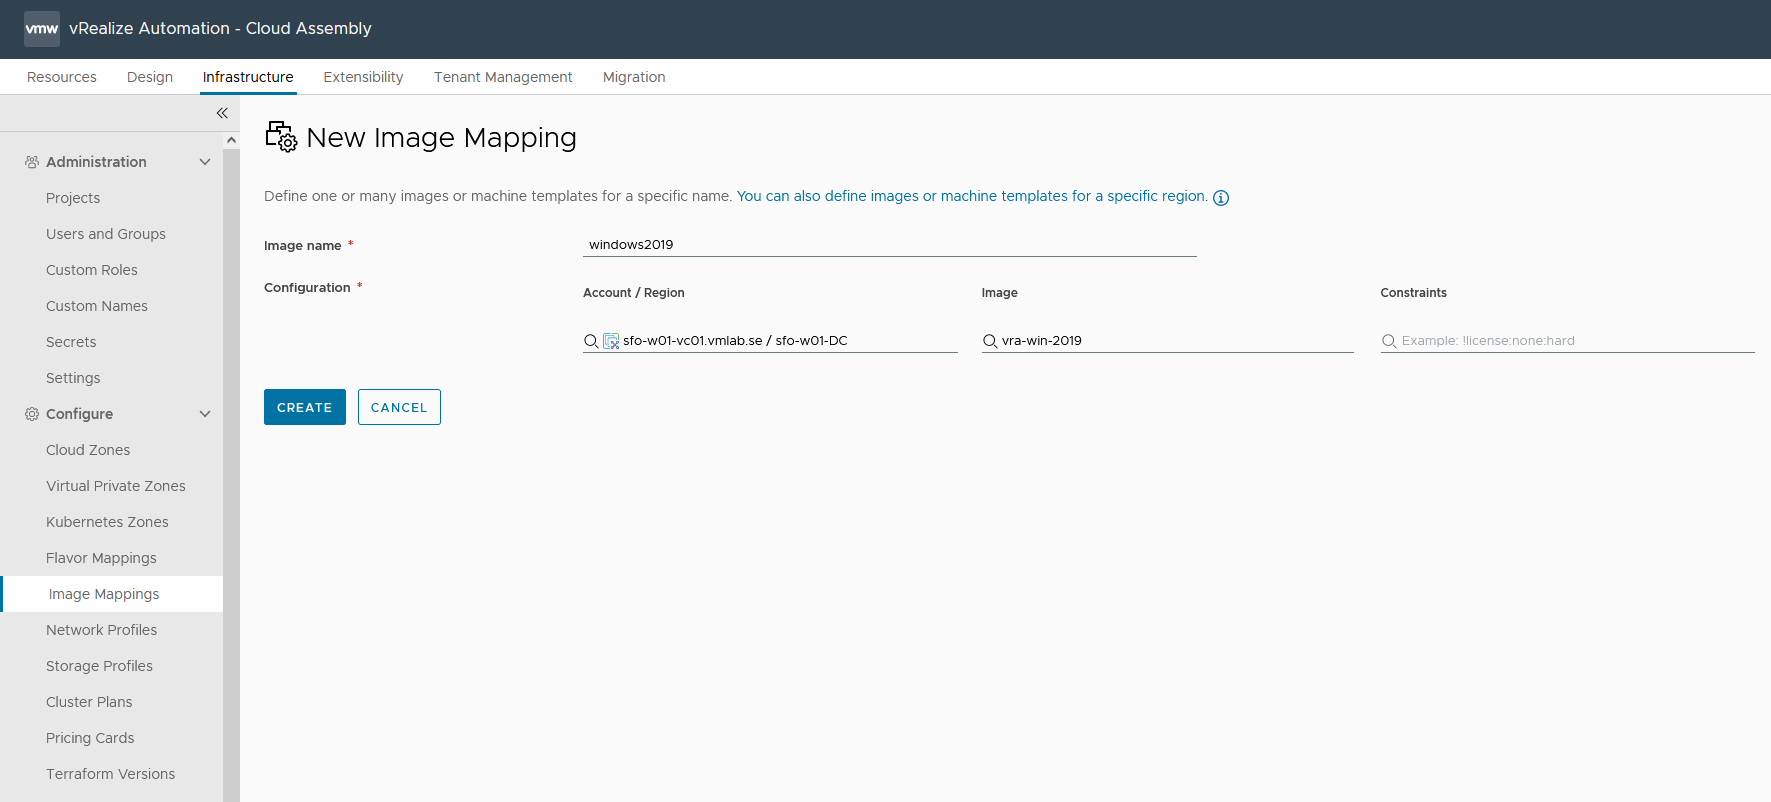Open Projects in sidebar
Viewport: 1771px width, 802px height.
(73, 198)
